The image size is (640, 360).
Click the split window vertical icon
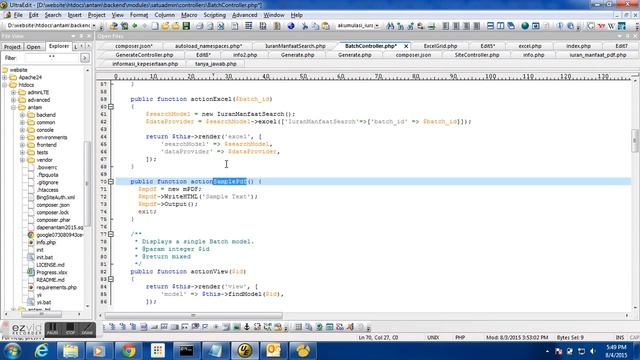[x=500, y=26]
